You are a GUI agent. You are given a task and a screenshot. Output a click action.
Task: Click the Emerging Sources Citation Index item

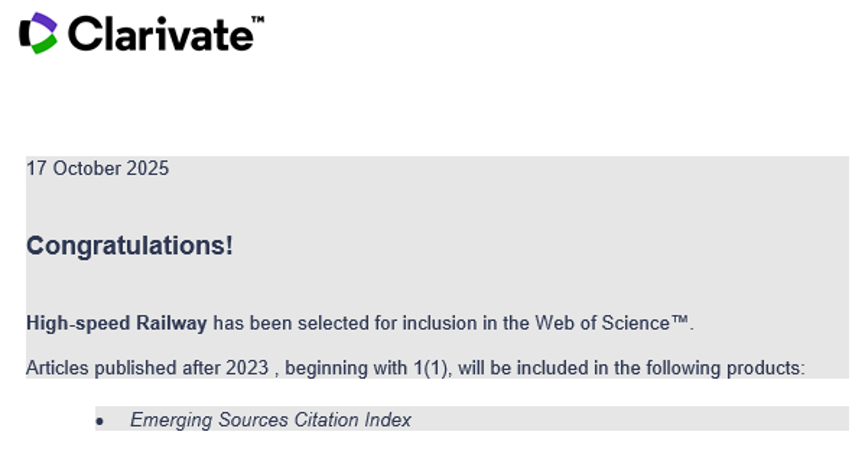(x=270, y=420)
